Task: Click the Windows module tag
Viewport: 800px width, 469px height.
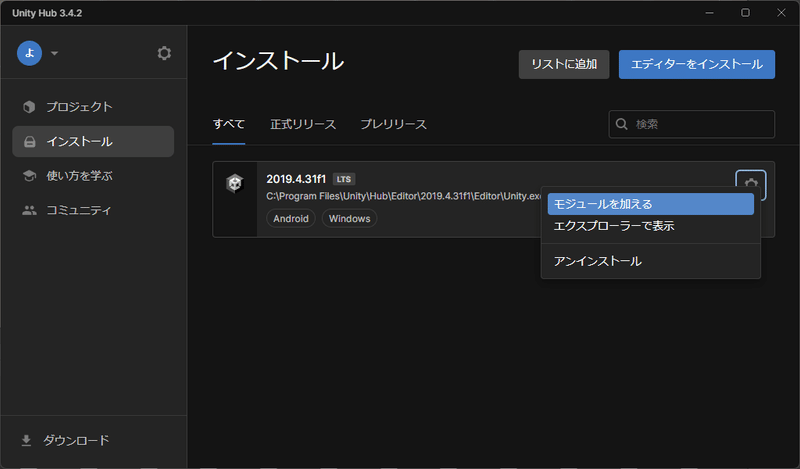Action: click(349, 218)
